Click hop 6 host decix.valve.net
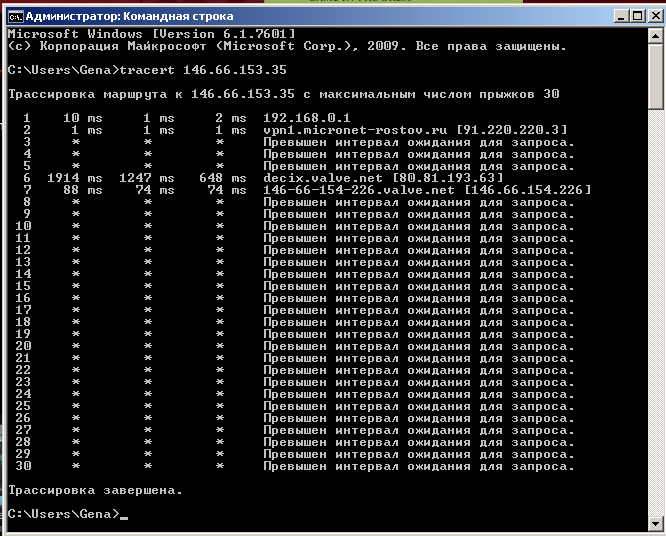Viewport: 666px width, 536px height. pos(323,178)
